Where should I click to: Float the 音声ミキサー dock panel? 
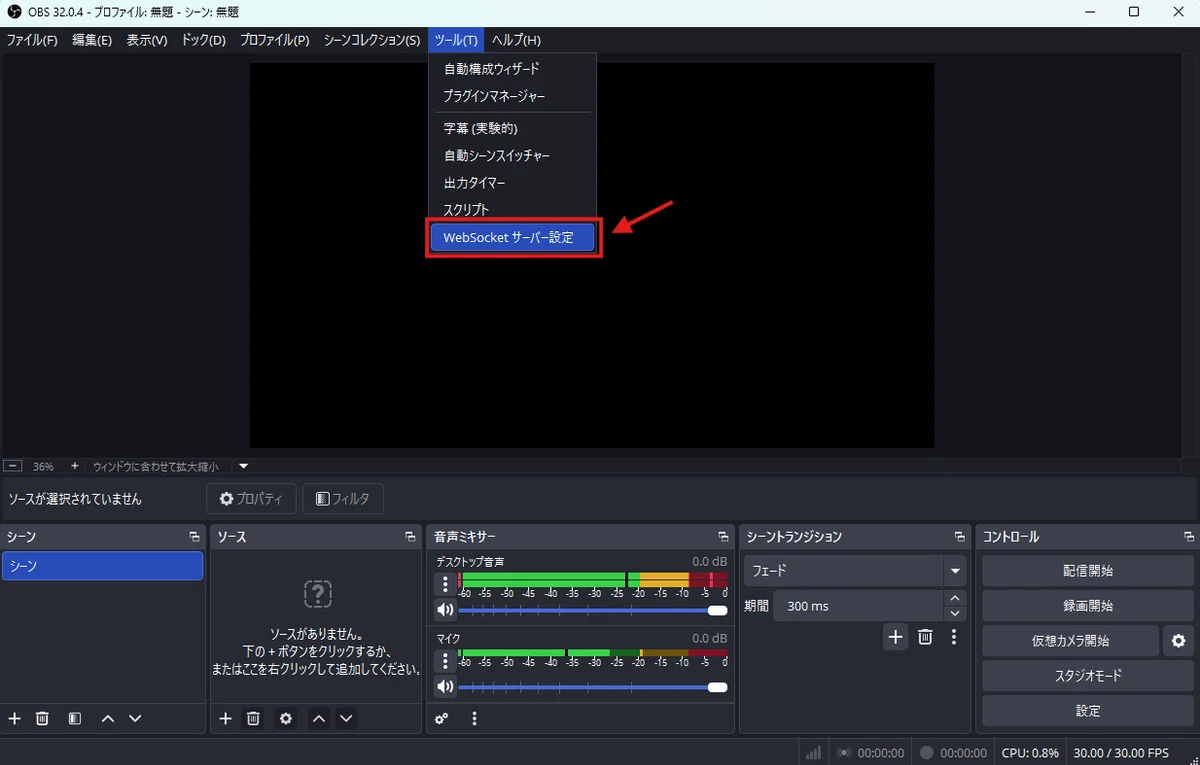coord(723,537)
